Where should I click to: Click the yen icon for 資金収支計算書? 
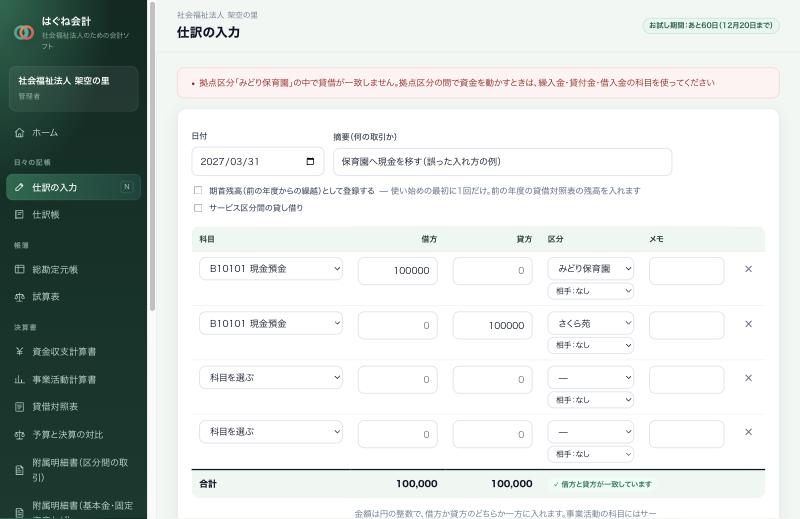tap(19, 352)
